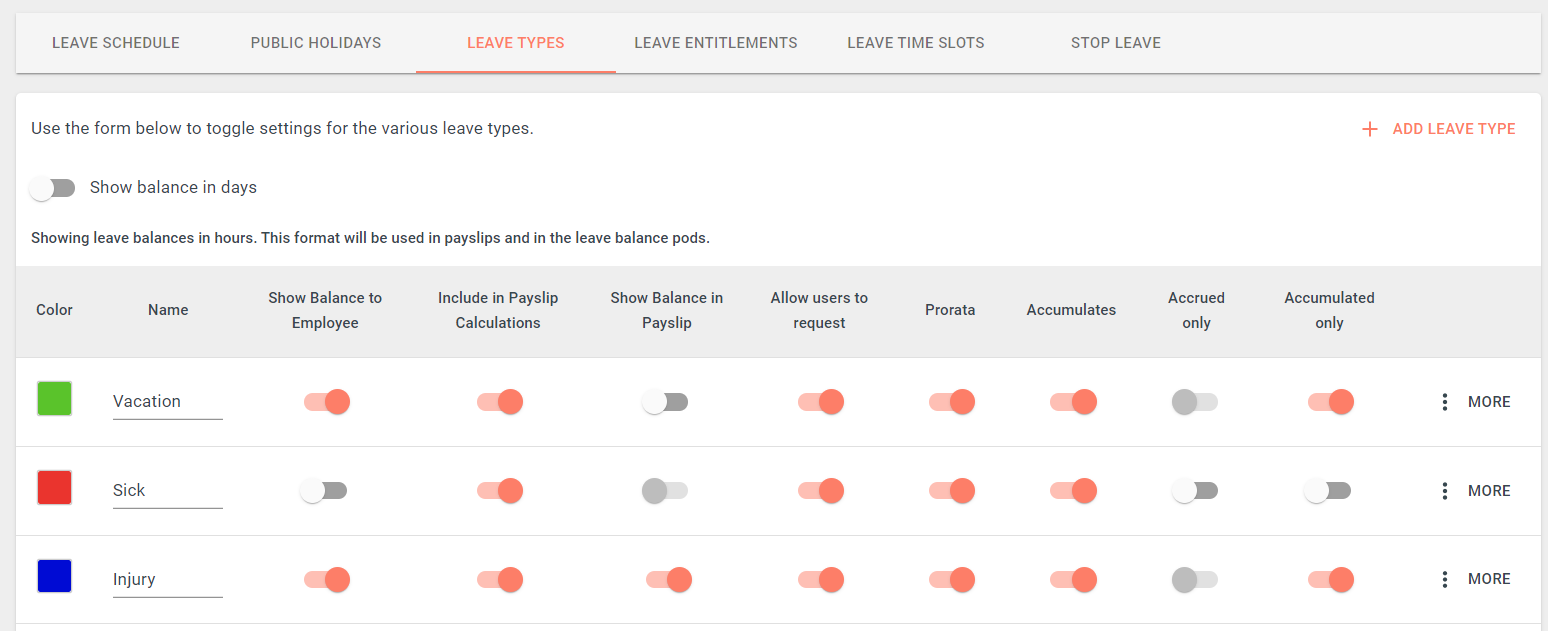Toggle Injury Allow users to request
1548x631 pixels.
pos(820,579)
